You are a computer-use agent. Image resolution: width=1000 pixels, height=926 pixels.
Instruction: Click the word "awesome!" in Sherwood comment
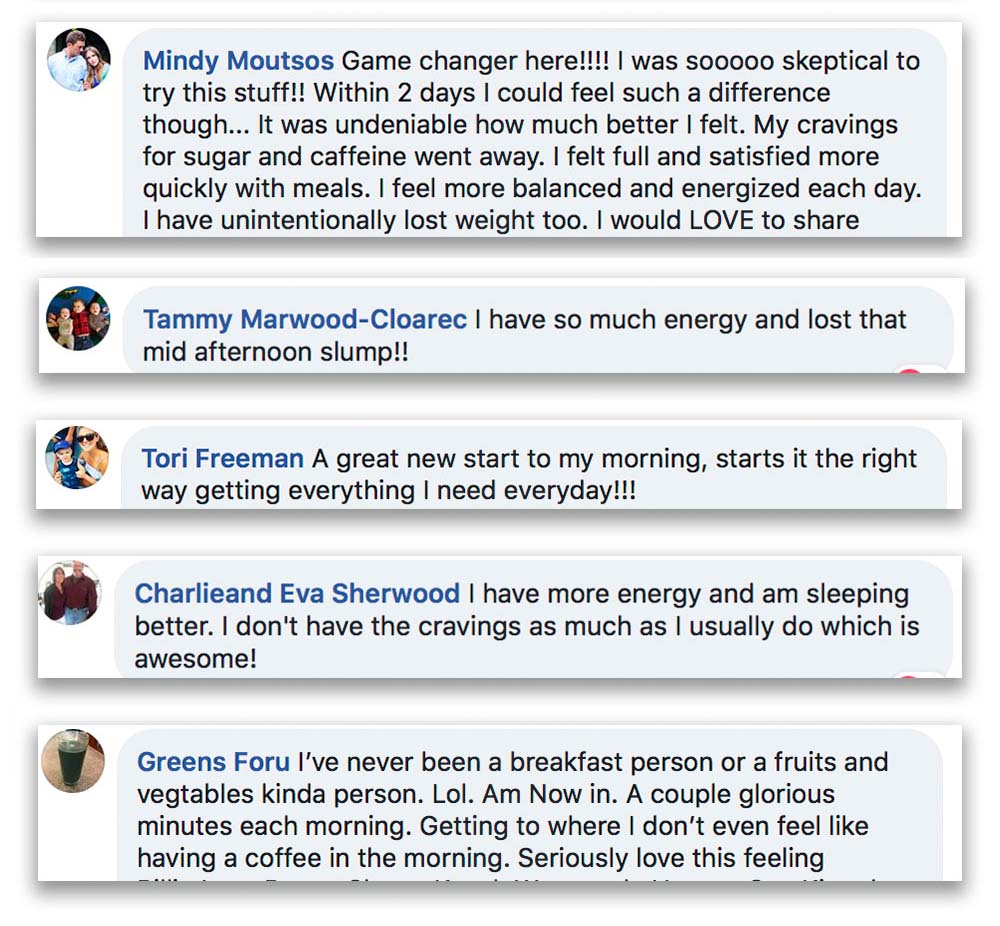click(x=196, y=661)
